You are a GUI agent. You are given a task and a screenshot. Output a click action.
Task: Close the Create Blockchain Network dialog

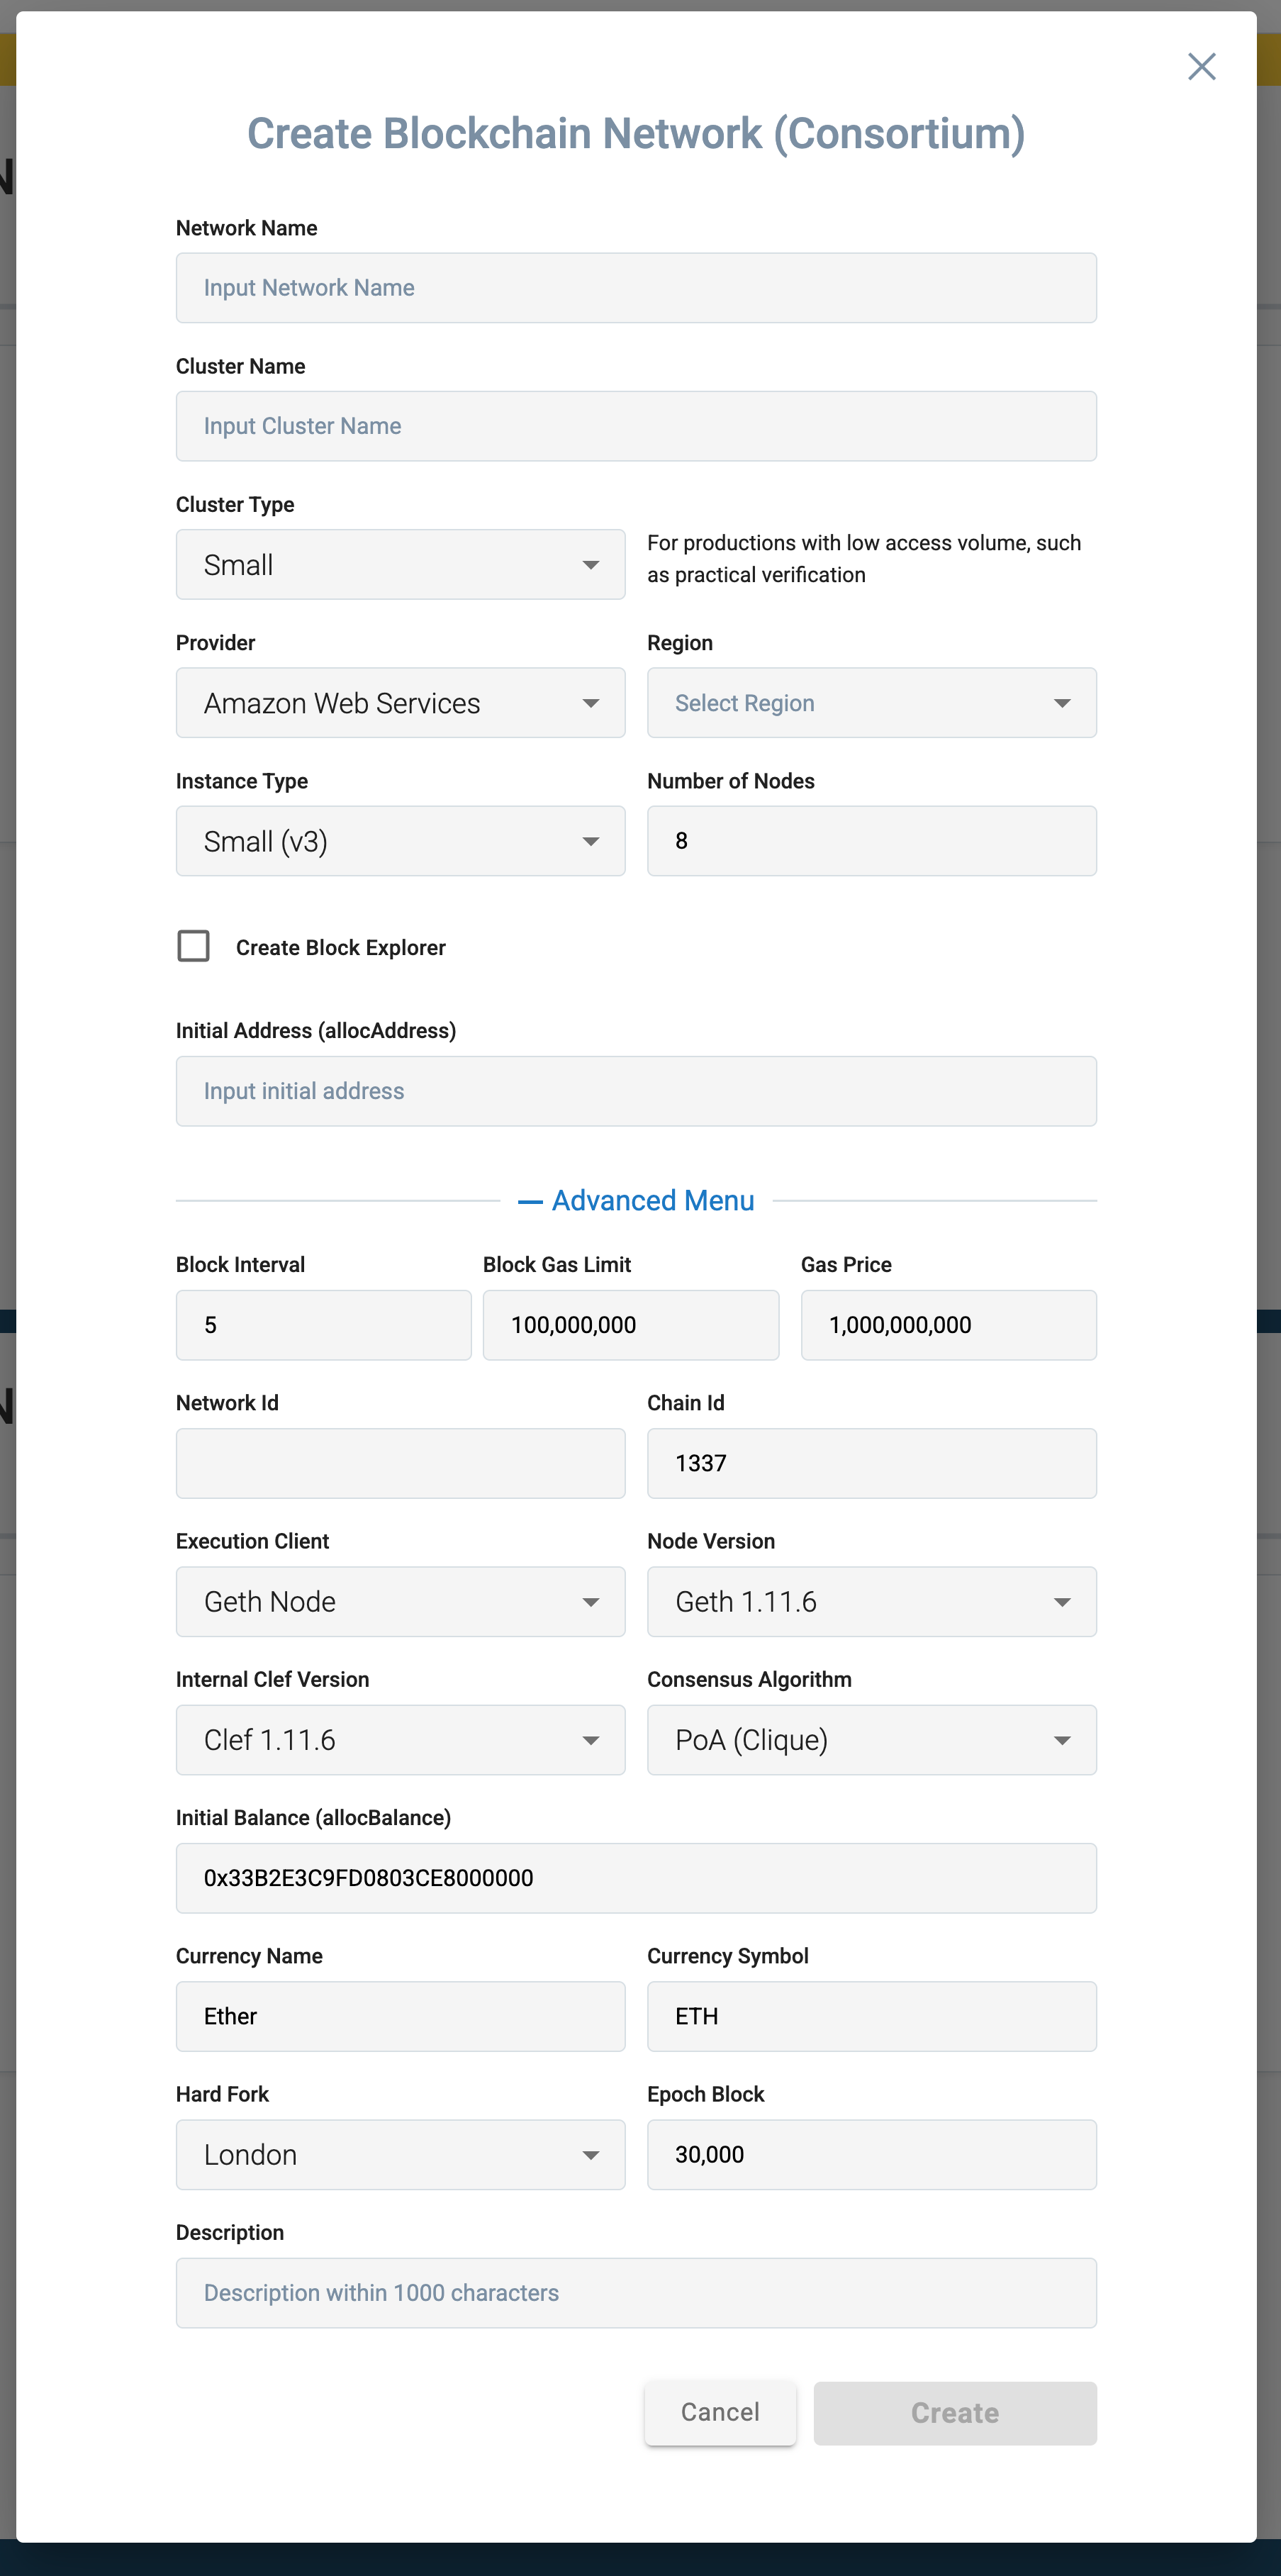(1201, 67)
